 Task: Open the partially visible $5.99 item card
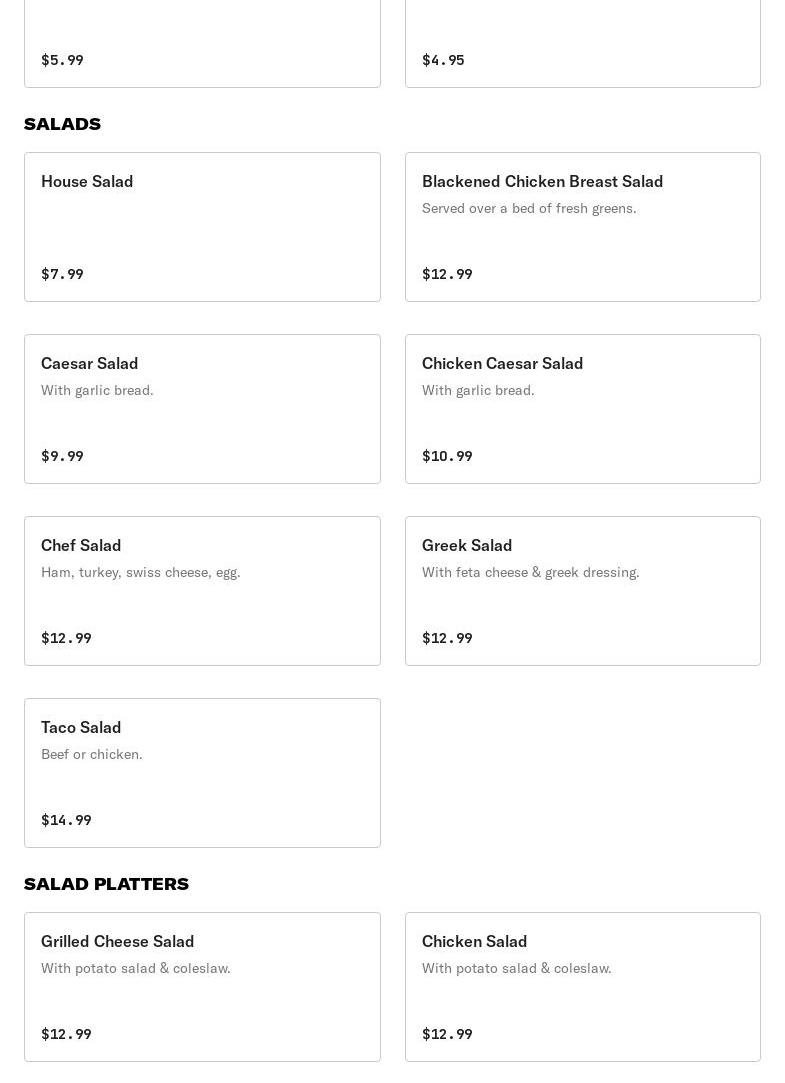click(202, 44)
